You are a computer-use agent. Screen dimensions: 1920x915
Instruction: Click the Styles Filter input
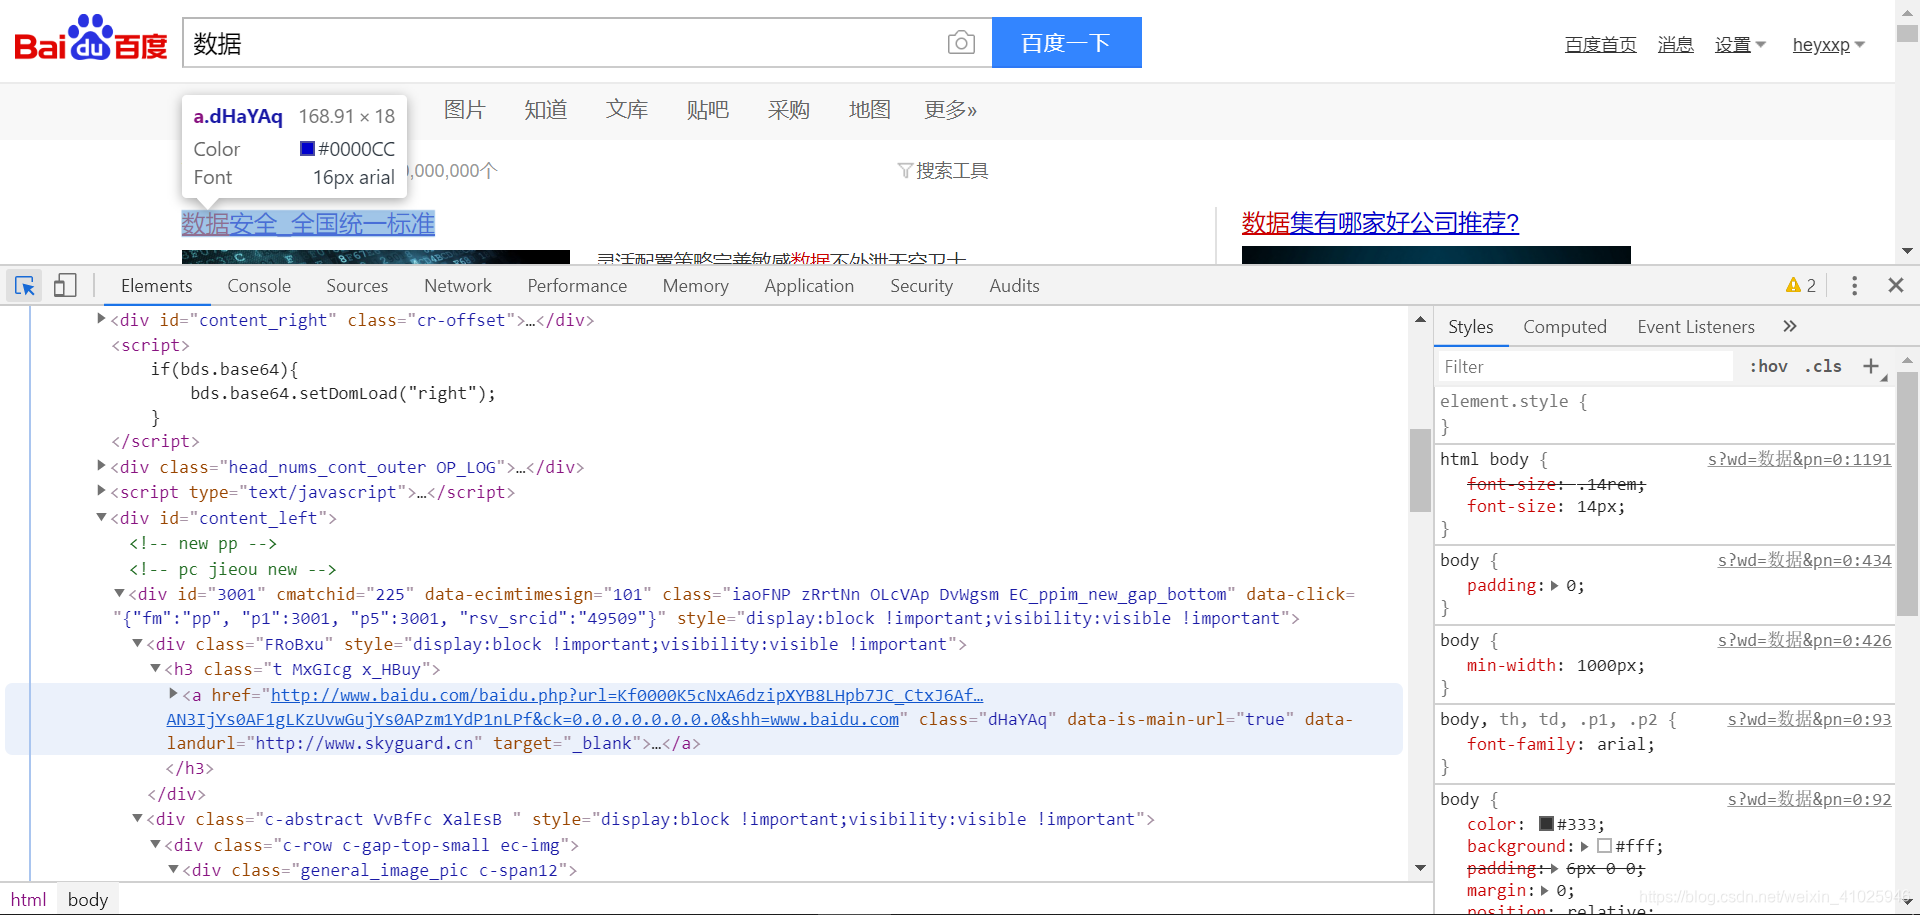pos(1586,367)
